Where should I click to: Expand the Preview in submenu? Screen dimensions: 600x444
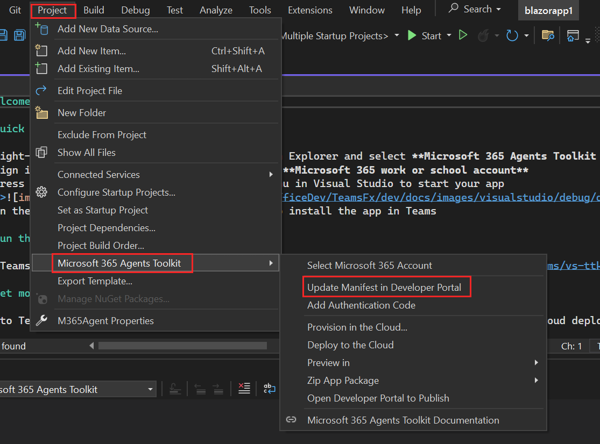[413, 362]
